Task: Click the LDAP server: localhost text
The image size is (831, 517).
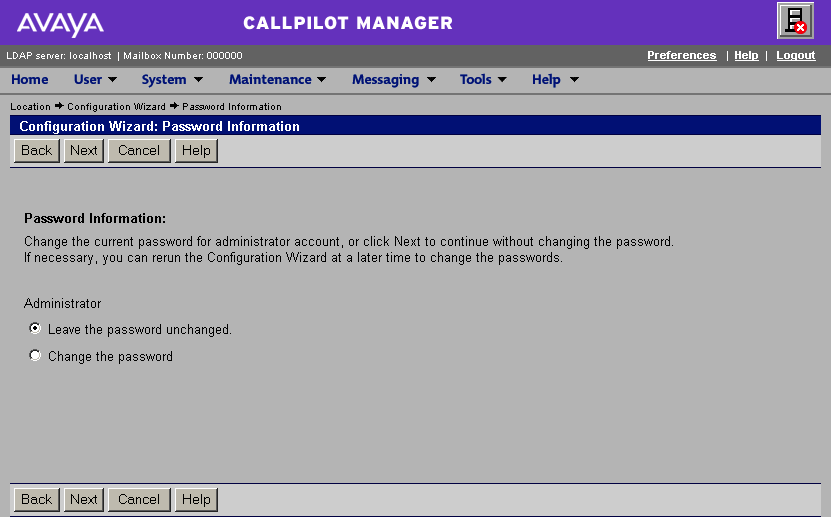Action: (59, 56)
